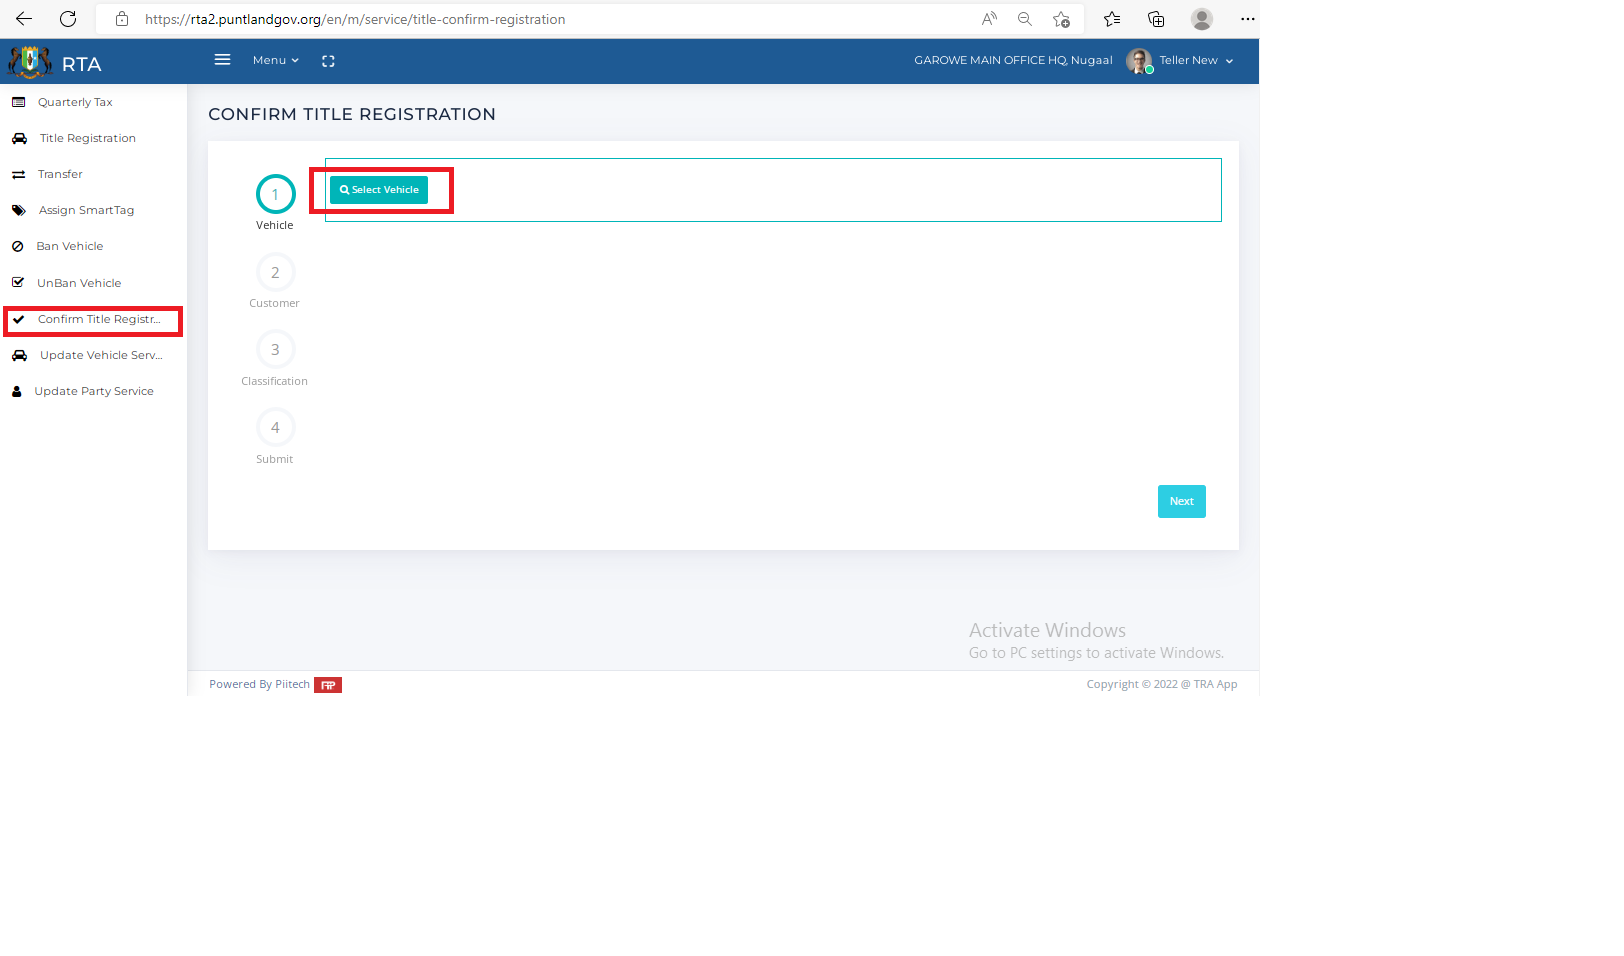Image resolution: width=1624 pixels, height=956 pixels.
Task: Enter fullscreen mode via expand icon
Action: 328,61
